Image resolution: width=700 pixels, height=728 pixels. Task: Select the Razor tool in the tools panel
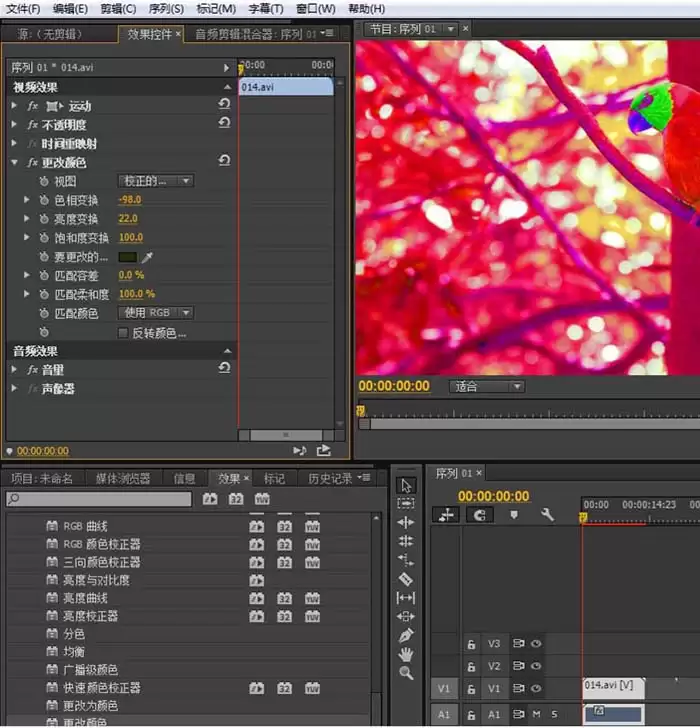(x=405, y=578)
